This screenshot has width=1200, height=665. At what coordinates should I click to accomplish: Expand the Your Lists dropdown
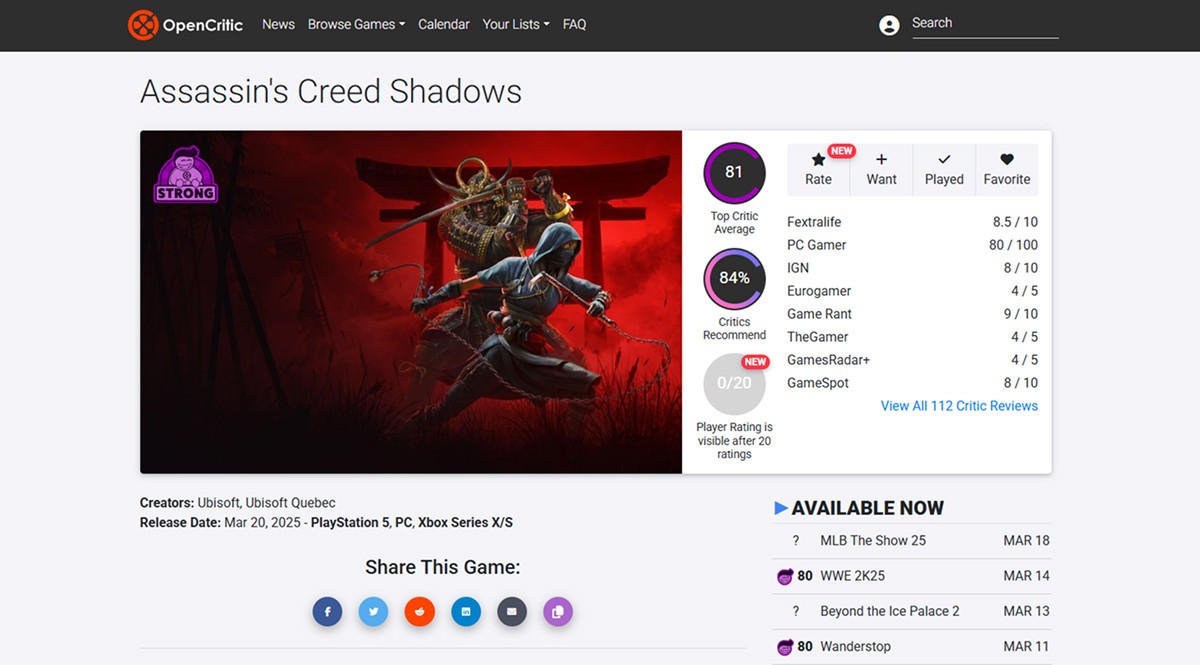tap(516, 24)
